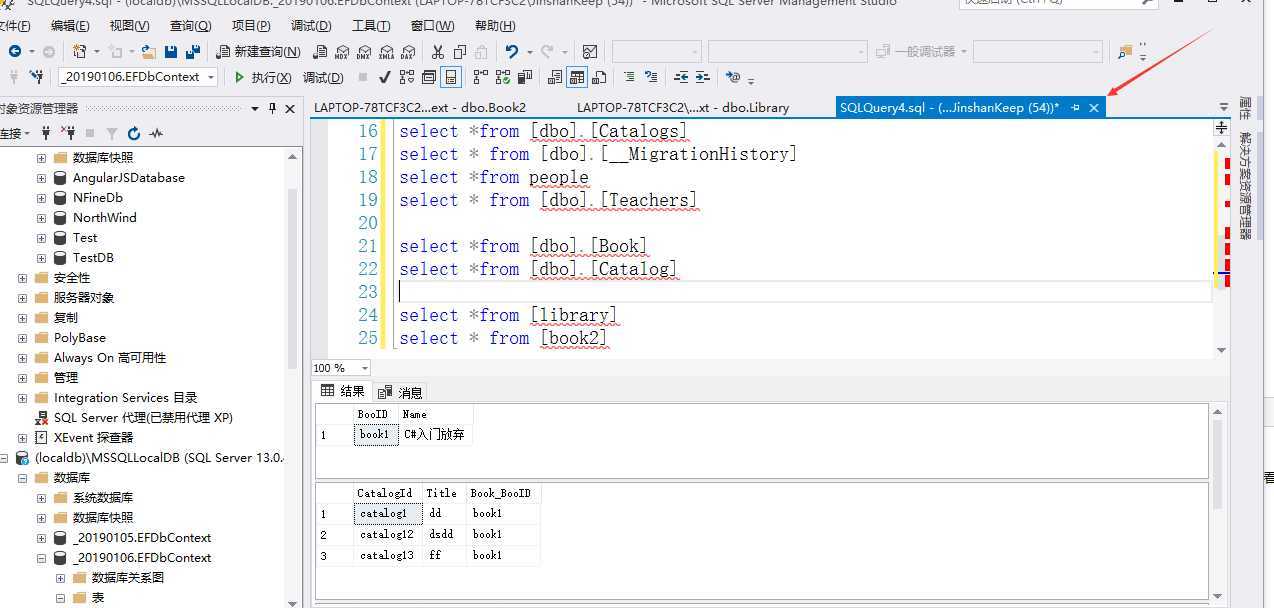The image size is (1274, 608).
Task: Expand the _20190105.EFDbContext database node
Action: 41,538
